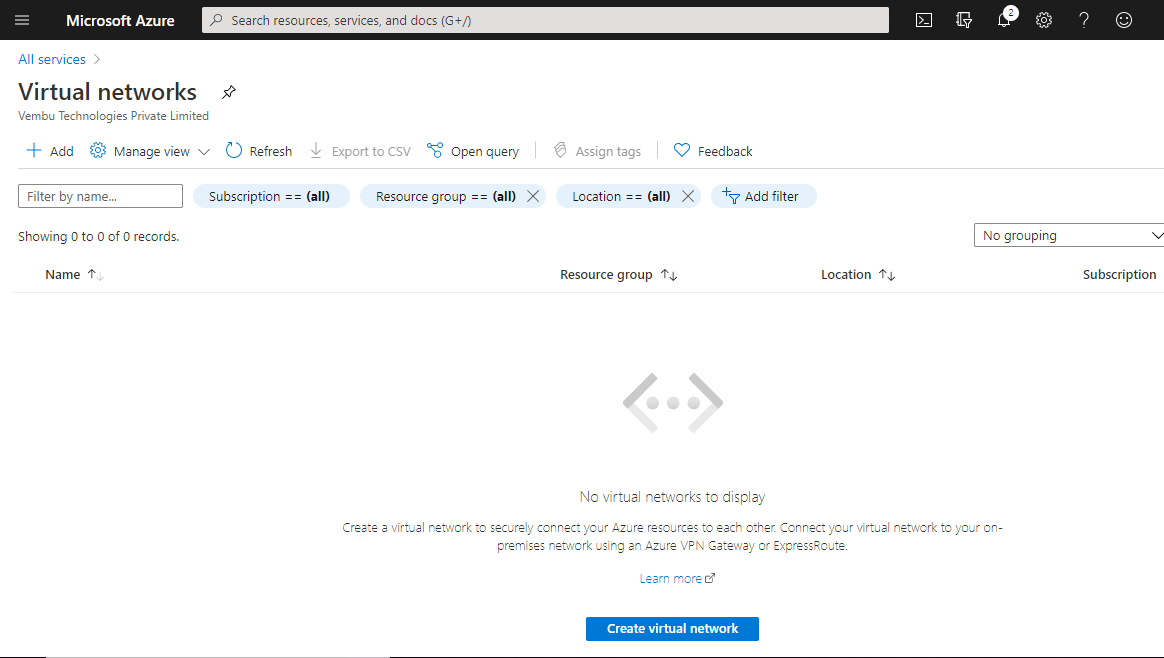Remove the Location filter

pyautogui.click(x=688, y=196)
